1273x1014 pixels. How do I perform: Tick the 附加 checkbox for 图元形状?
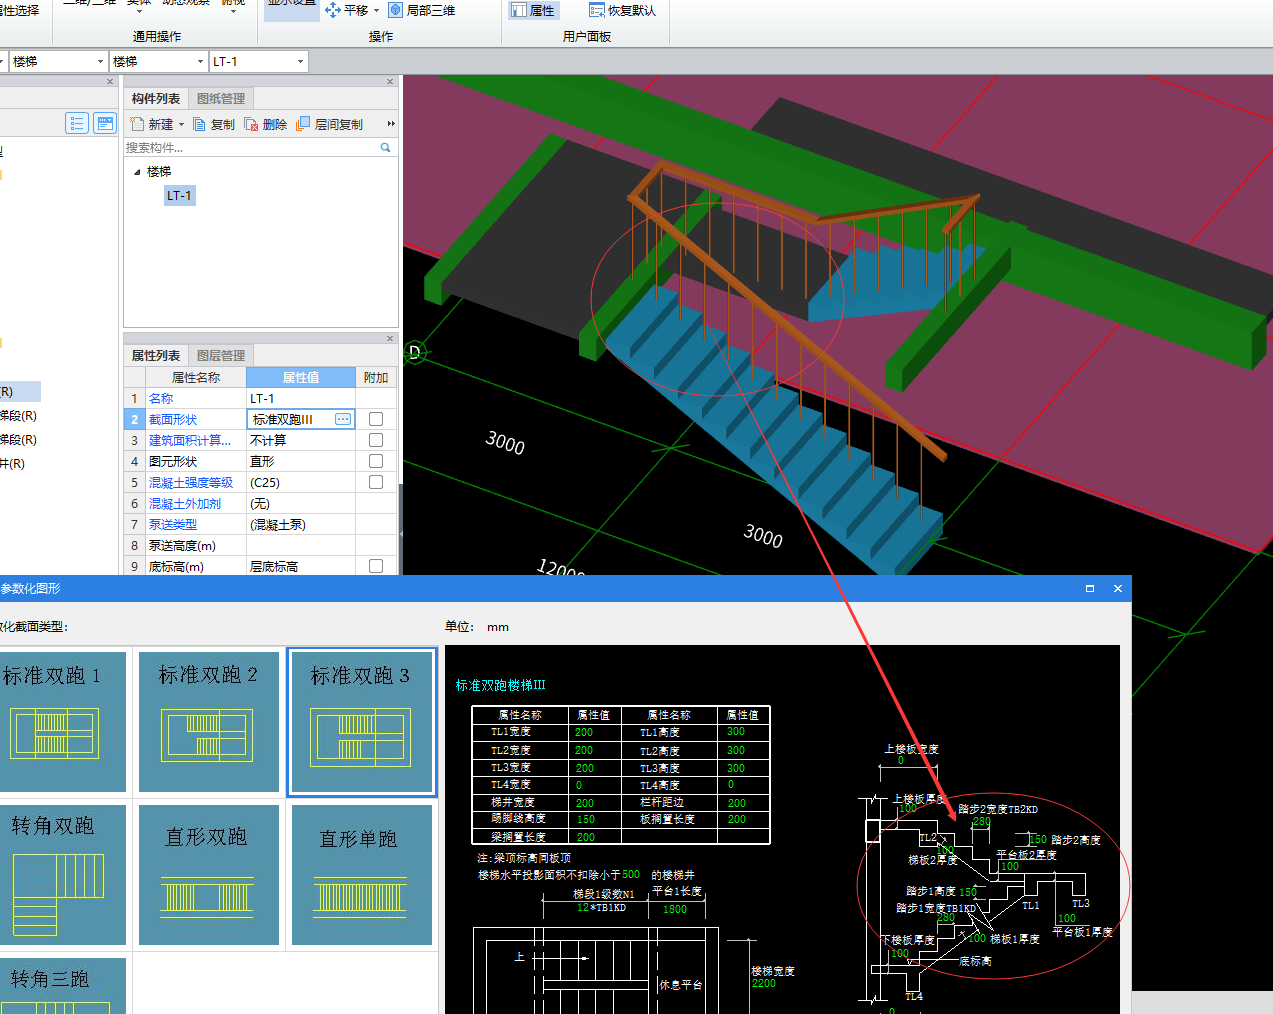pyautogui.click(x=376, y=461)
